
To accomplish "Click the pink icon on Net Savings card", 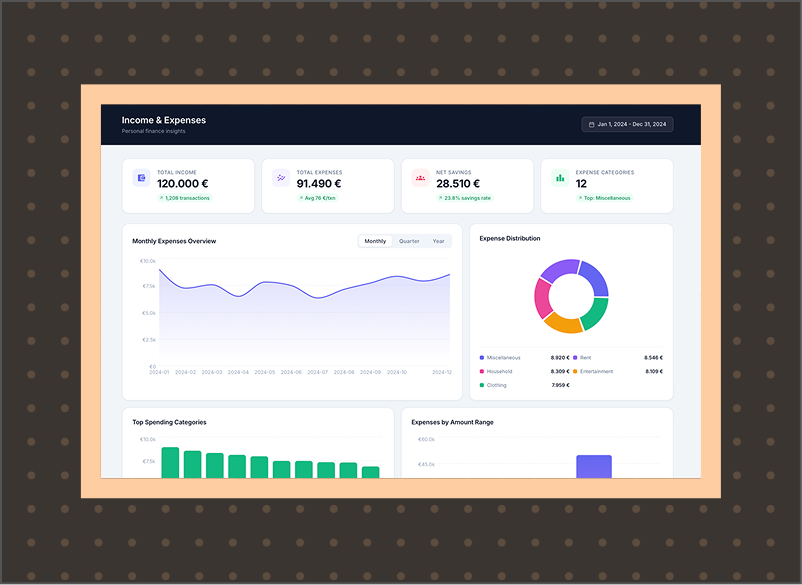I will pyautogui.click(x=420, y=178).
